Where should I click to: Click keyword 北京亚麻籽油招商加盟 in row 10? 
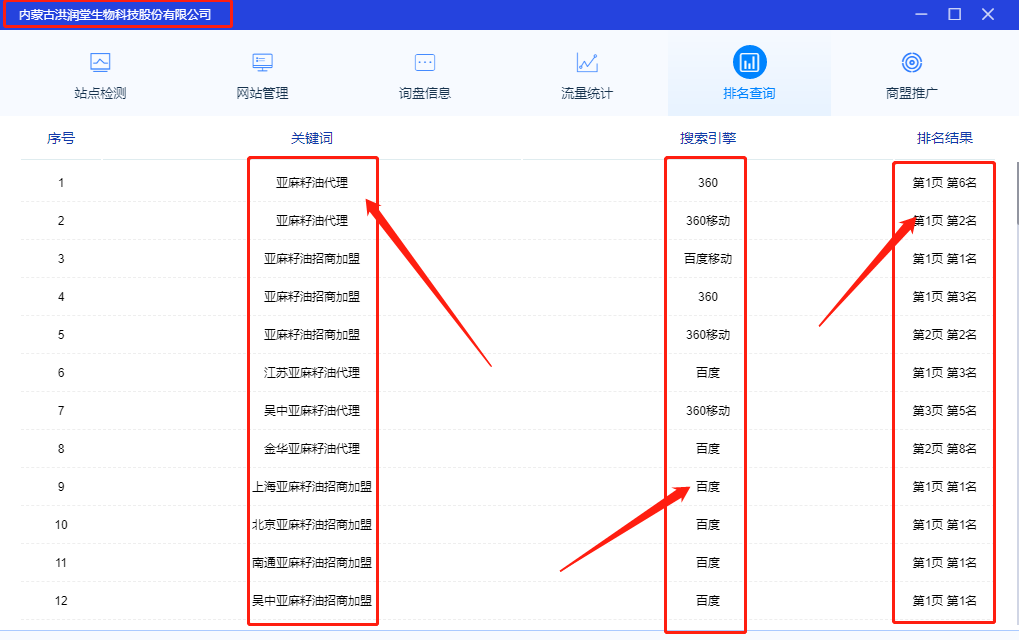312,524
